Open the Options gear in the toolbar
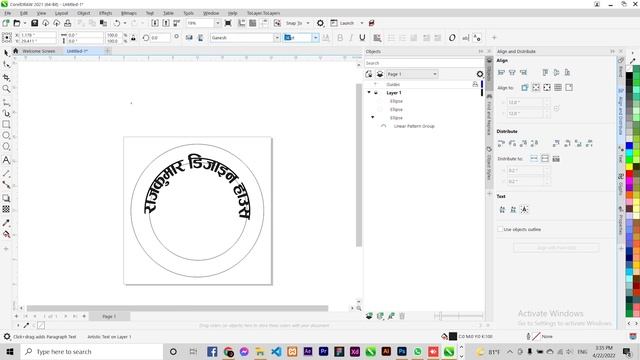This screenshot has width=640, height=360. [320, 23]
